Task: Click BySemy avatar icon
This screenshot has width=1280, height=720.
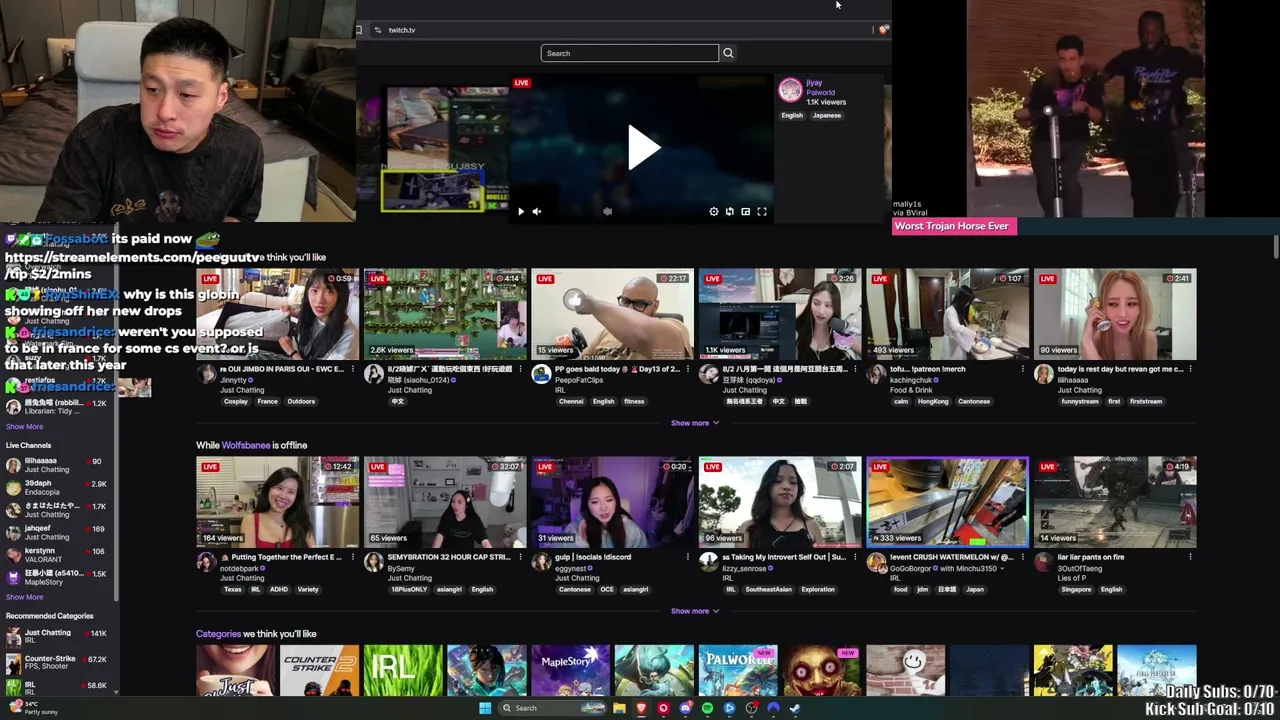Action: click(374, 562)
